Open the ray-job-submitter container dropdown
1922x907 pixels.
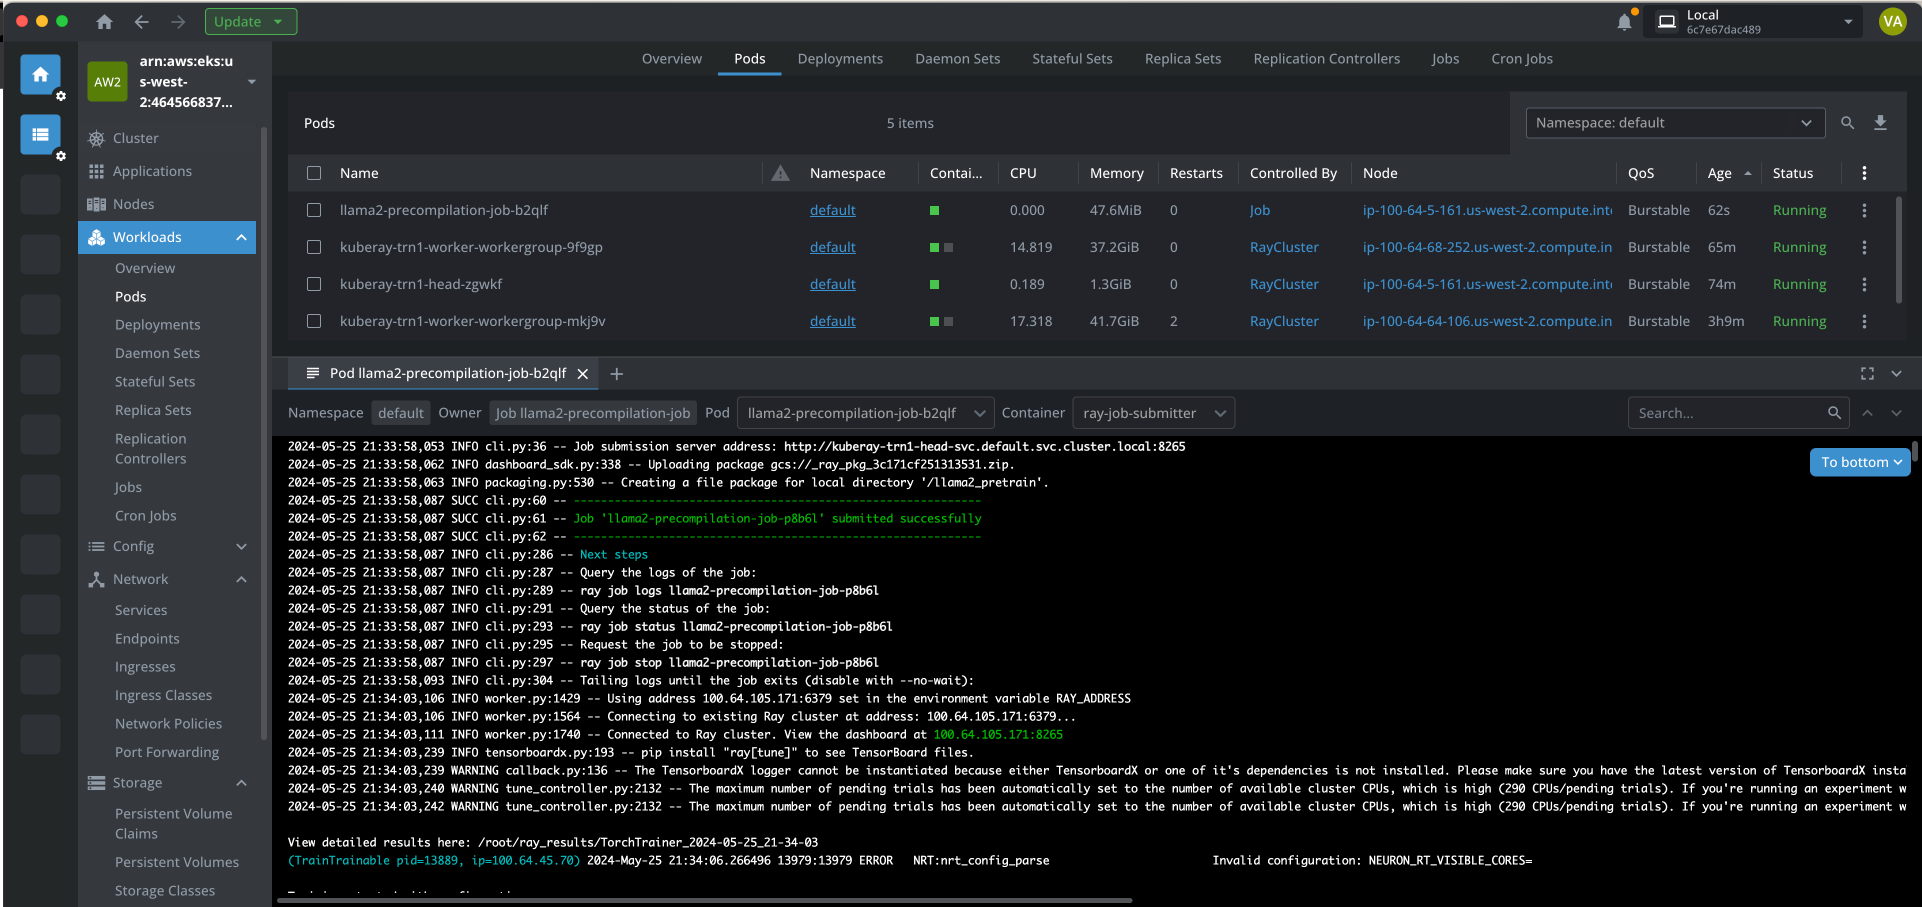[1153, 413]
